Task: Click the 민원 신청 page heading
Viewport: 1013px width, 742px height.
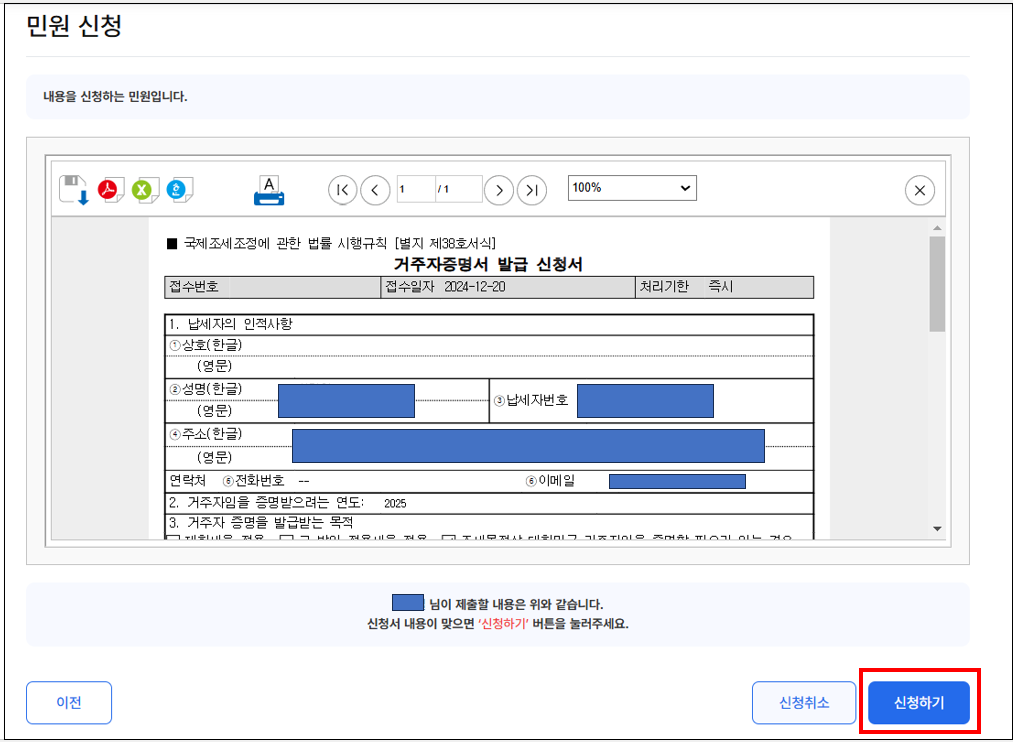Action: point(74,26)
